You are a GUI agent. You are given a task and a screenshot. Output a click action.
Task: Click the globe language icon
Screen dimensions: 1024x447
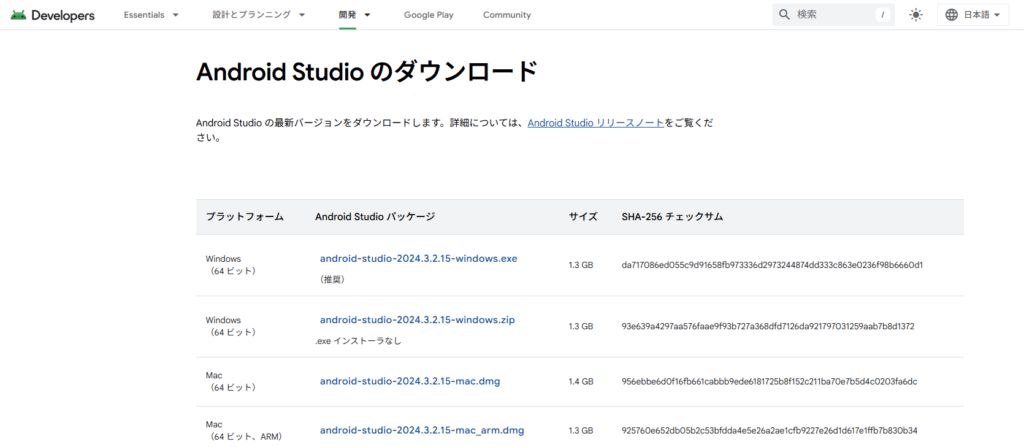click(x=952, y=14)
